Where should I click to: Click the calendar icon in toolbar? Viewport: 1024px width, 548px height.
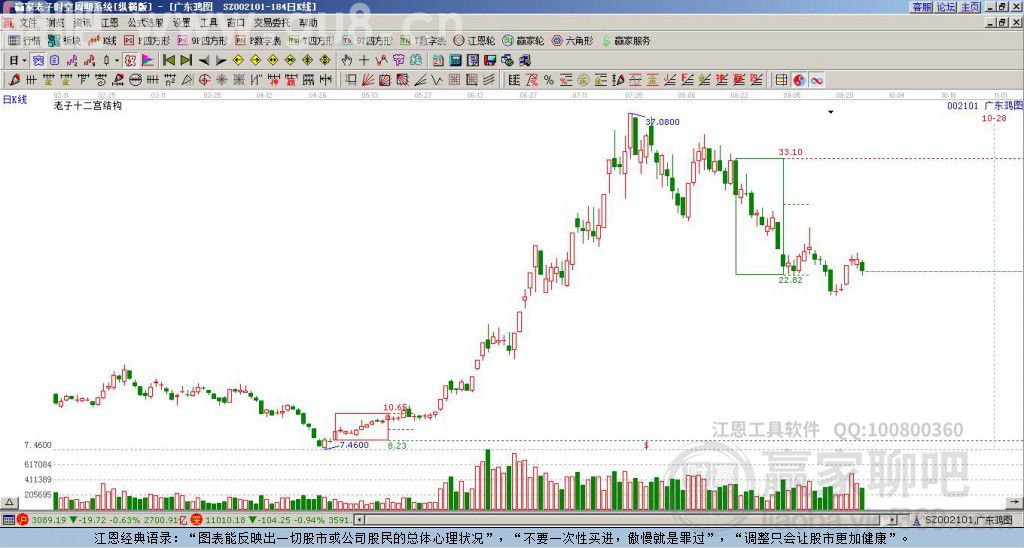tap(438, 61)
